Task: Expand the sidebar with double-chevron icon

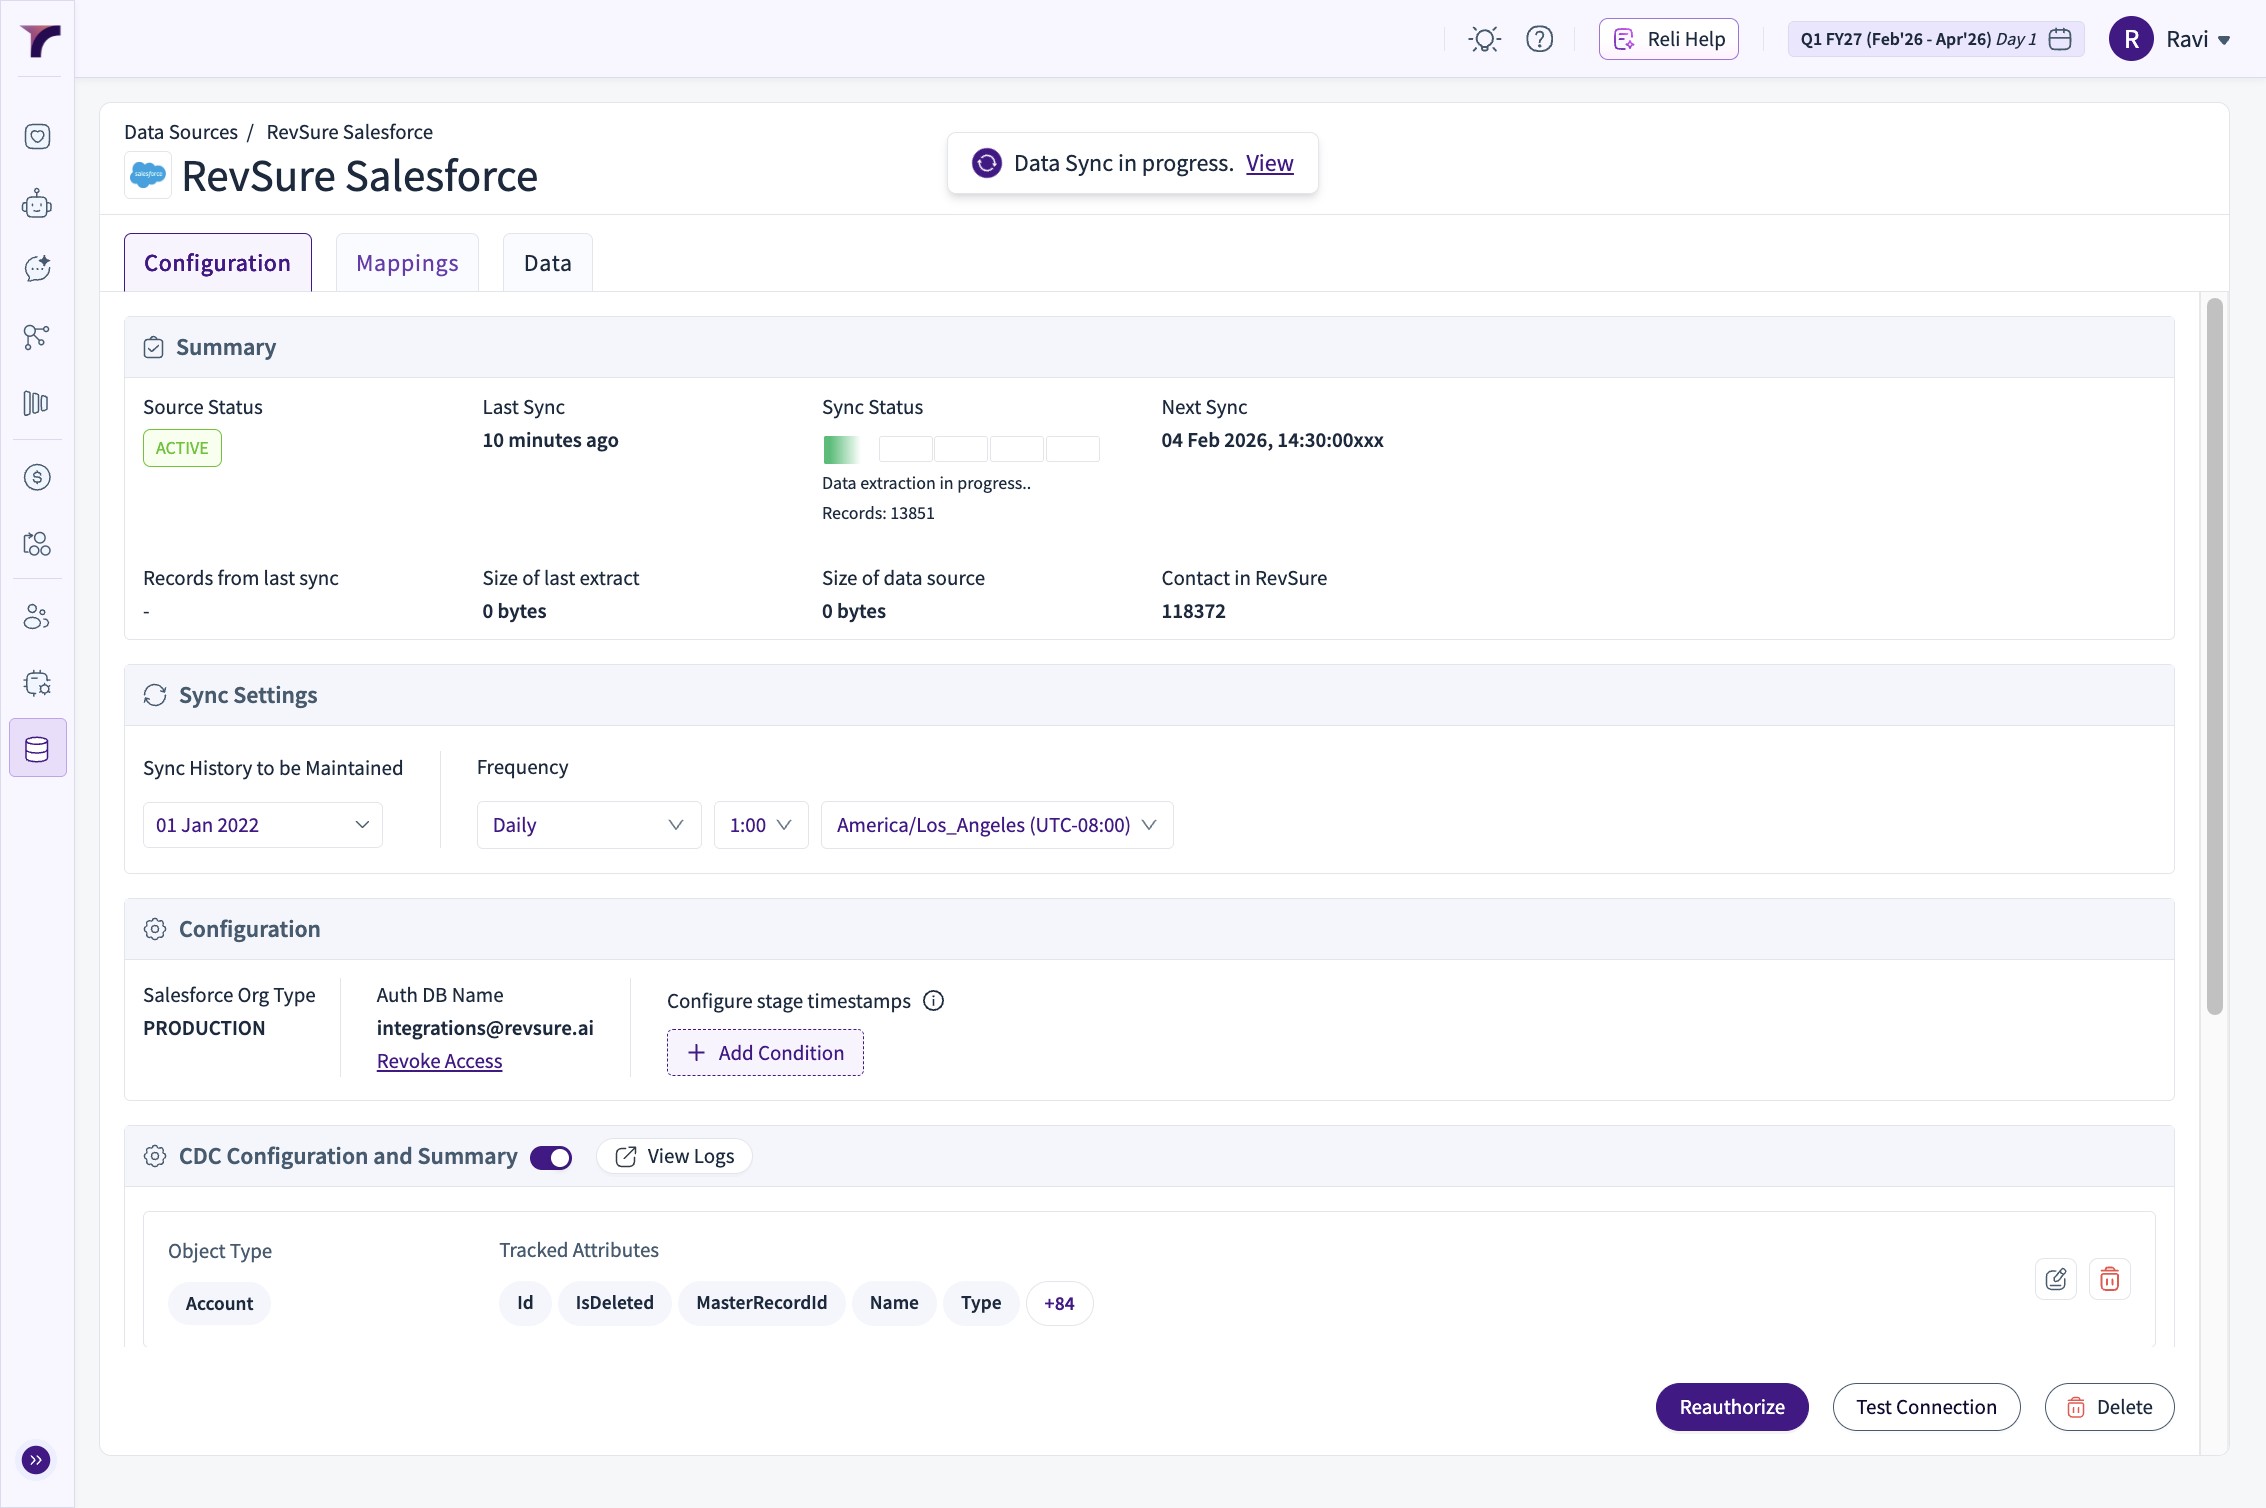Action: (x=36, y=1460)
